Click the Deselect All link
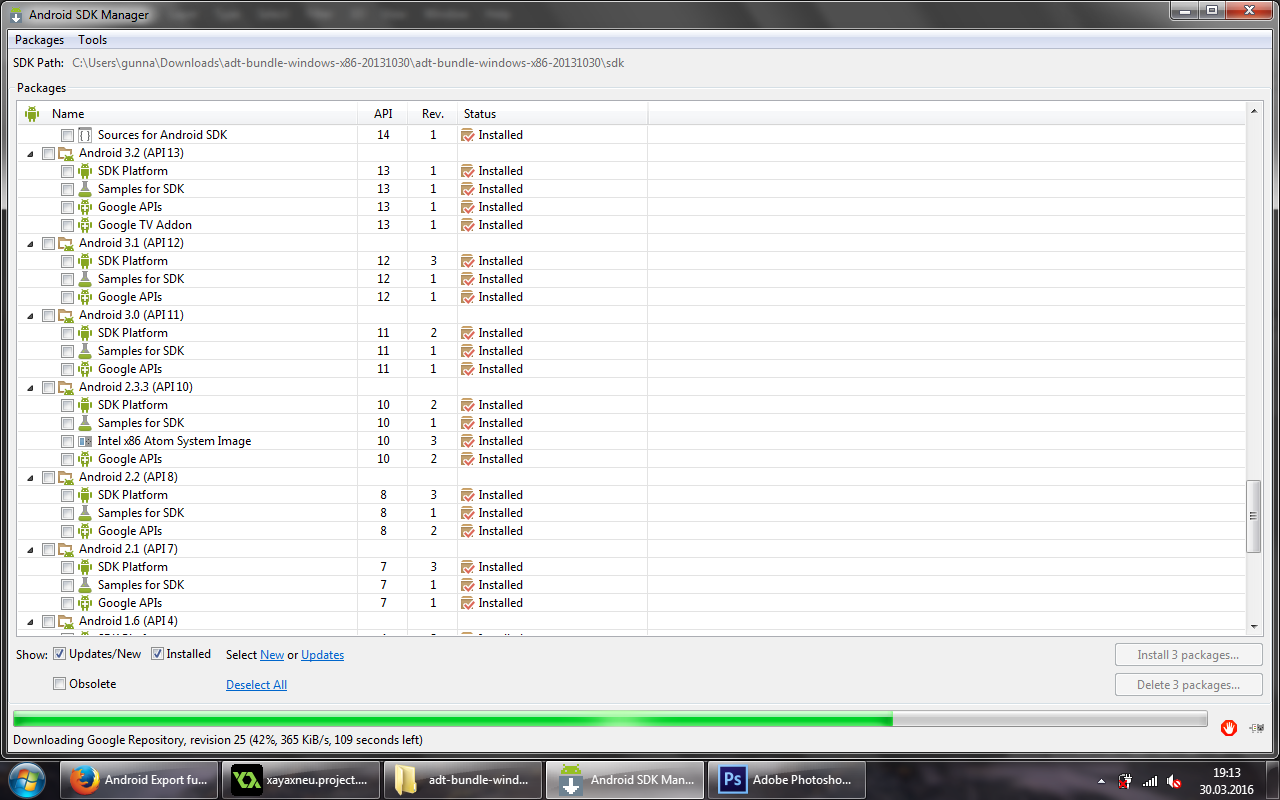The image size is (1280, 800). (x=256, y=685)
